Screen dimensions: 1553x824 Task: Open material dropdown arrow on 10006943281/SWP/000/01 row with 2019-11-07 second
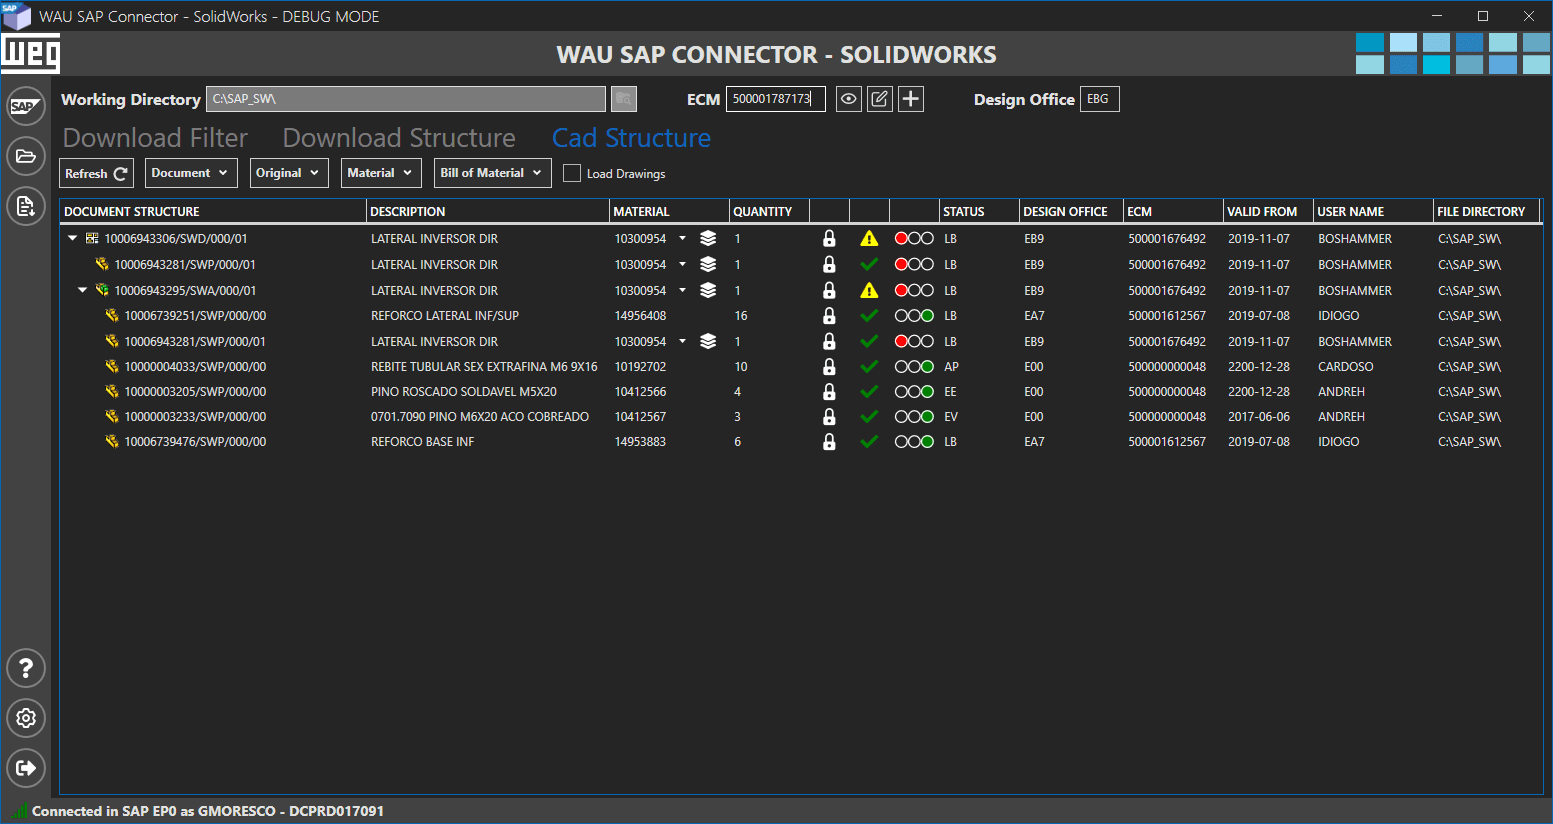tap(682, 341)
